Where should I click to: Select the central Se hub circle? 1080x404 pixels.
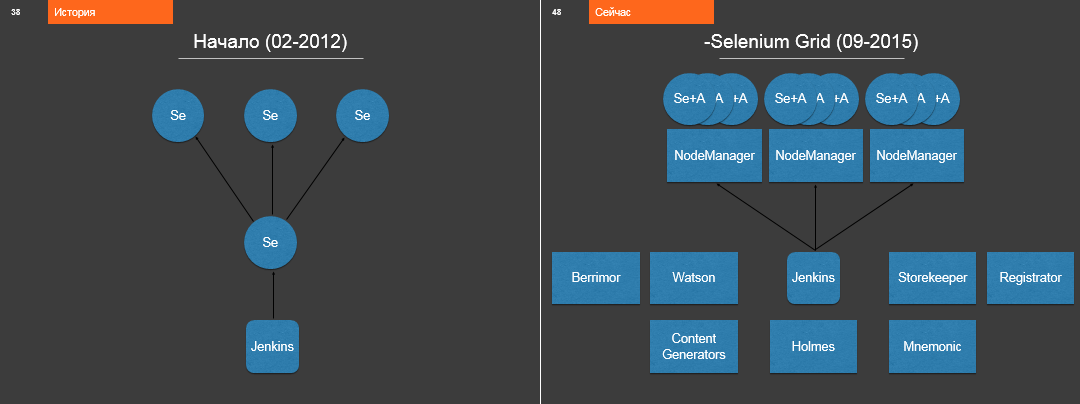pyautogui.click(x=270, y=242)
